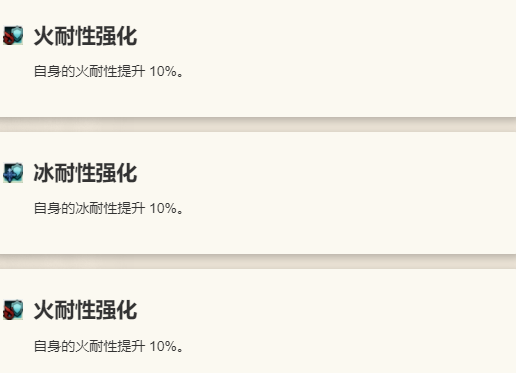Click the ice resistance shield icon

point(13,173)
